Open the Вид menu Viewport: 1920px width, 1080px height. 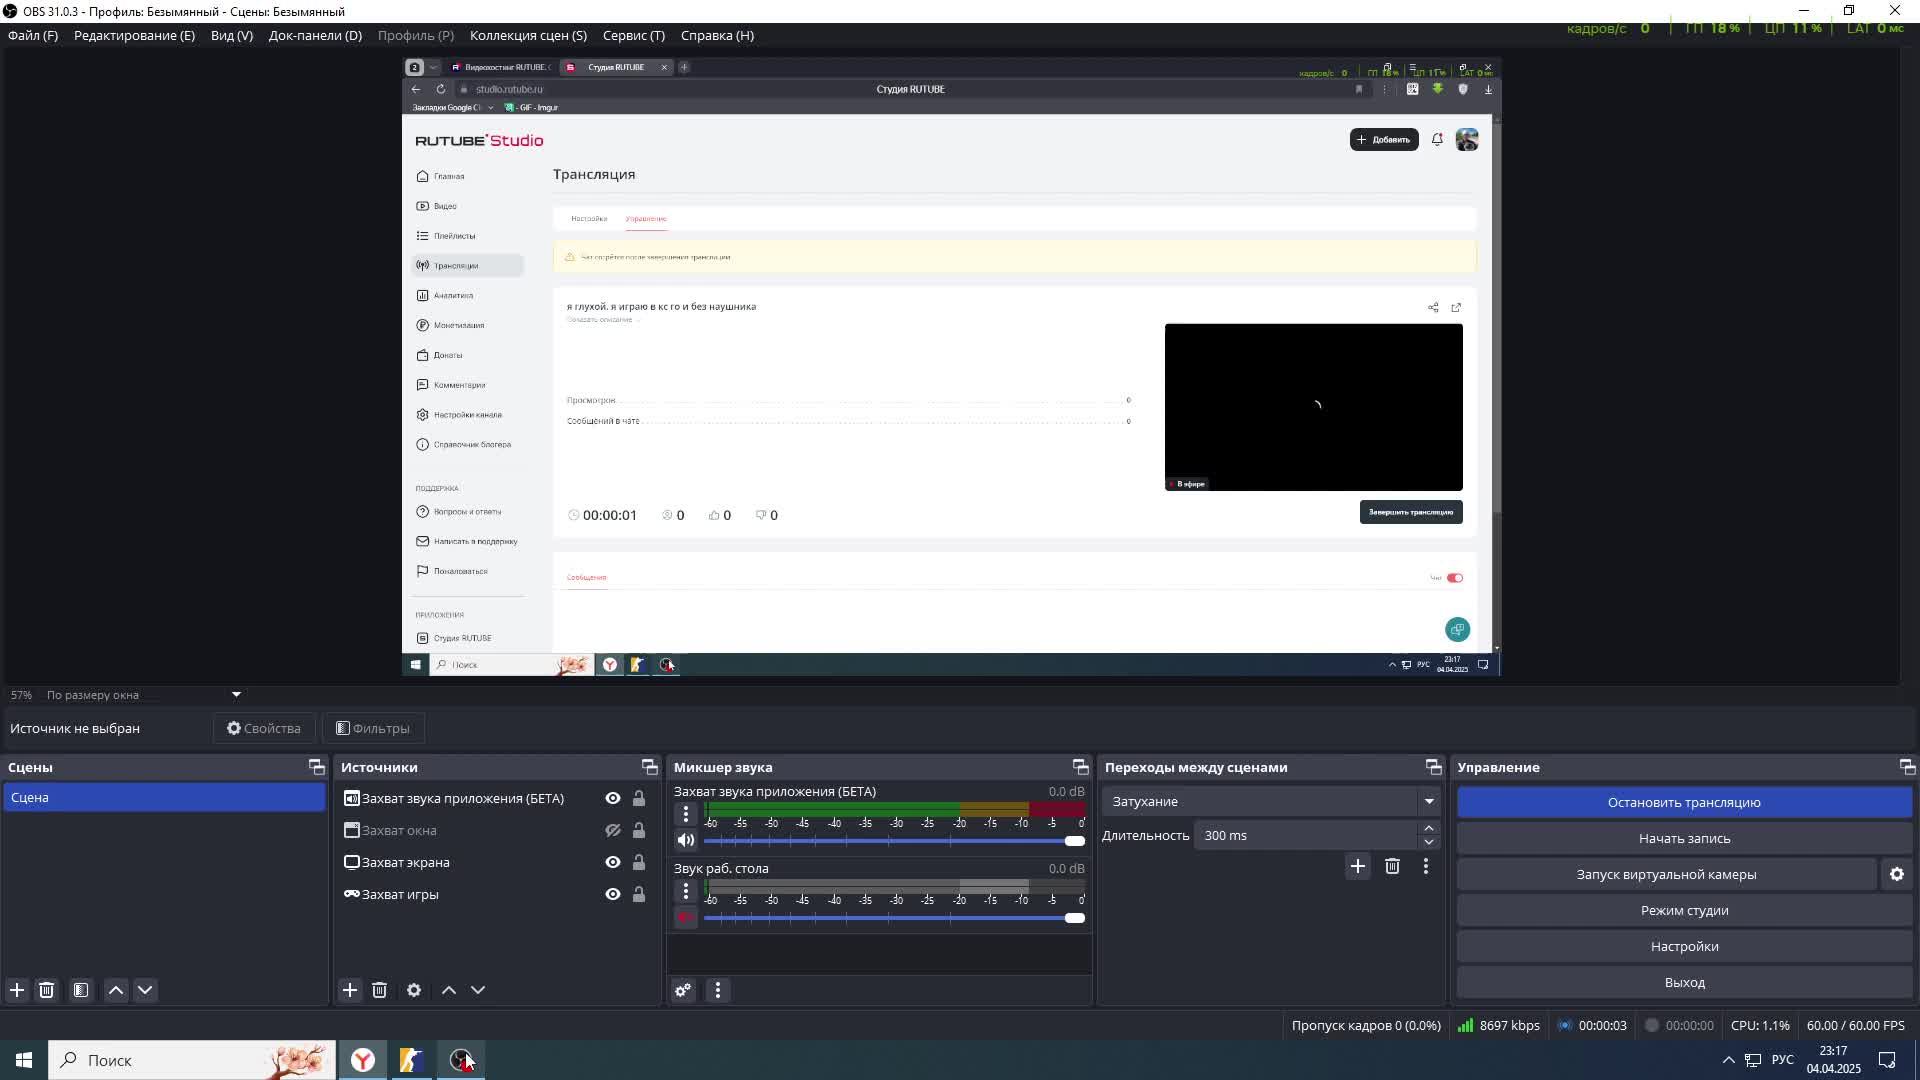coord(232,35)
